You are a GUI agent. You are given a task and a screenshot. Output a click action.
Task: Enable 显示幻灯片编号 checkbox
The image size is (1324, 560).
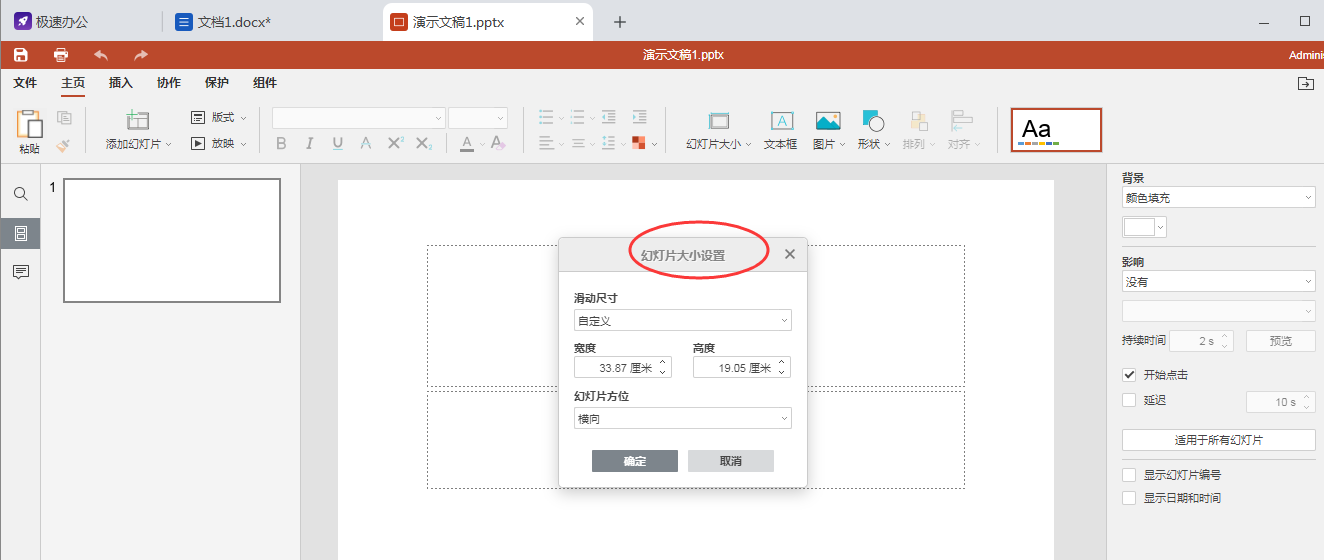(x=1129, y=475)
